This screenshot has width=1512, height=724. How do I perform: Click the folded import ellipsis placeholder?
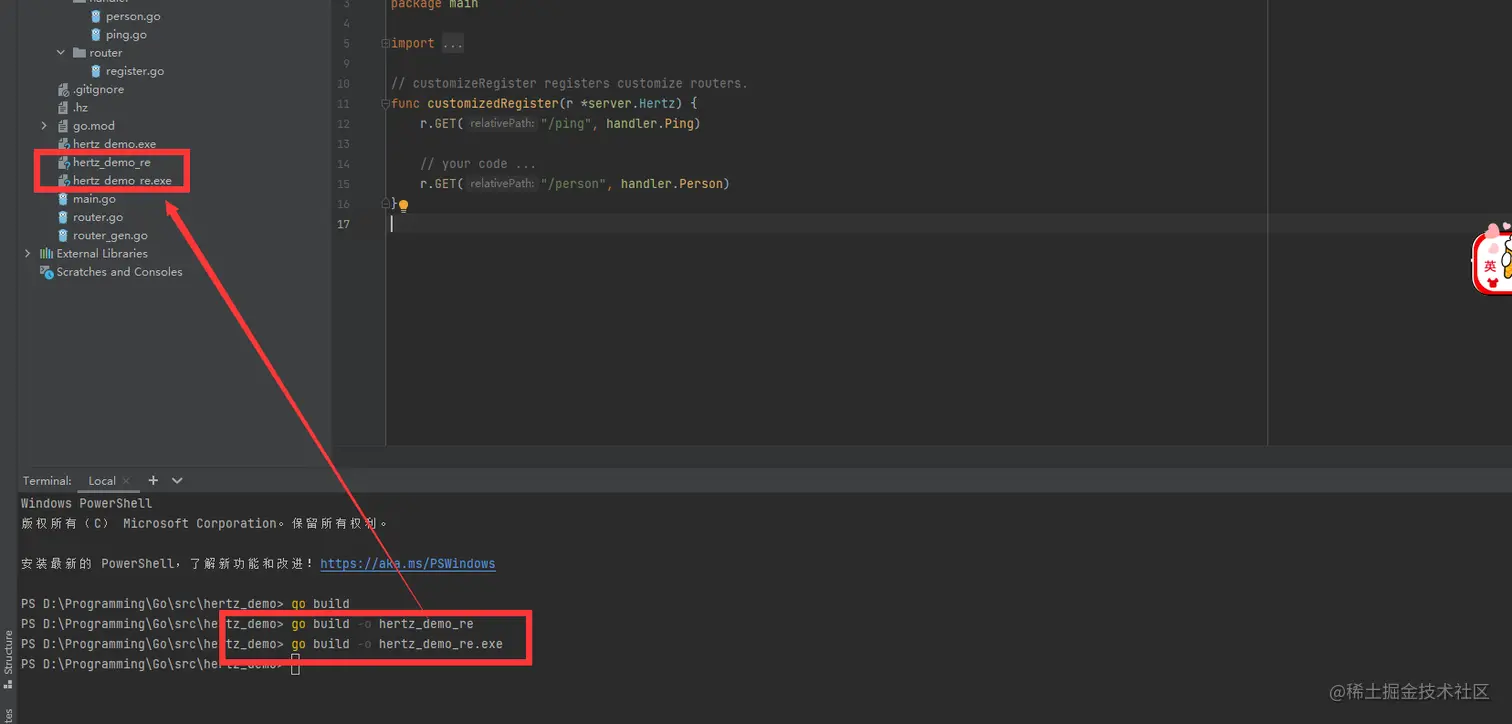pyautogui.click(x=452, y=44)
